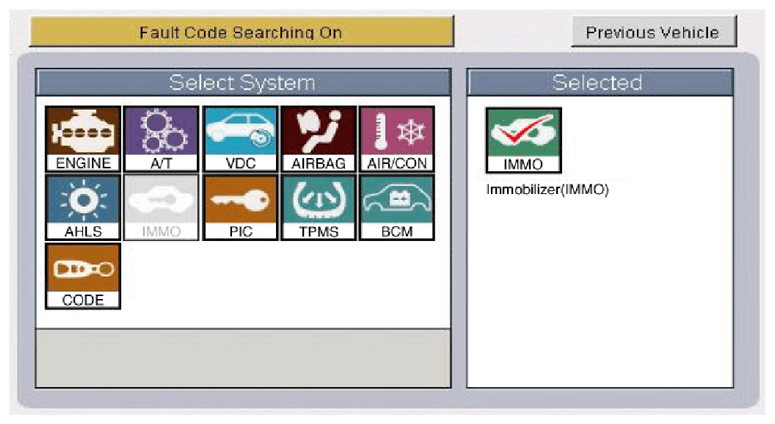This screenshot has width=775, height=424.
Task: Click the Select System panel header
Action: point(241,82)
